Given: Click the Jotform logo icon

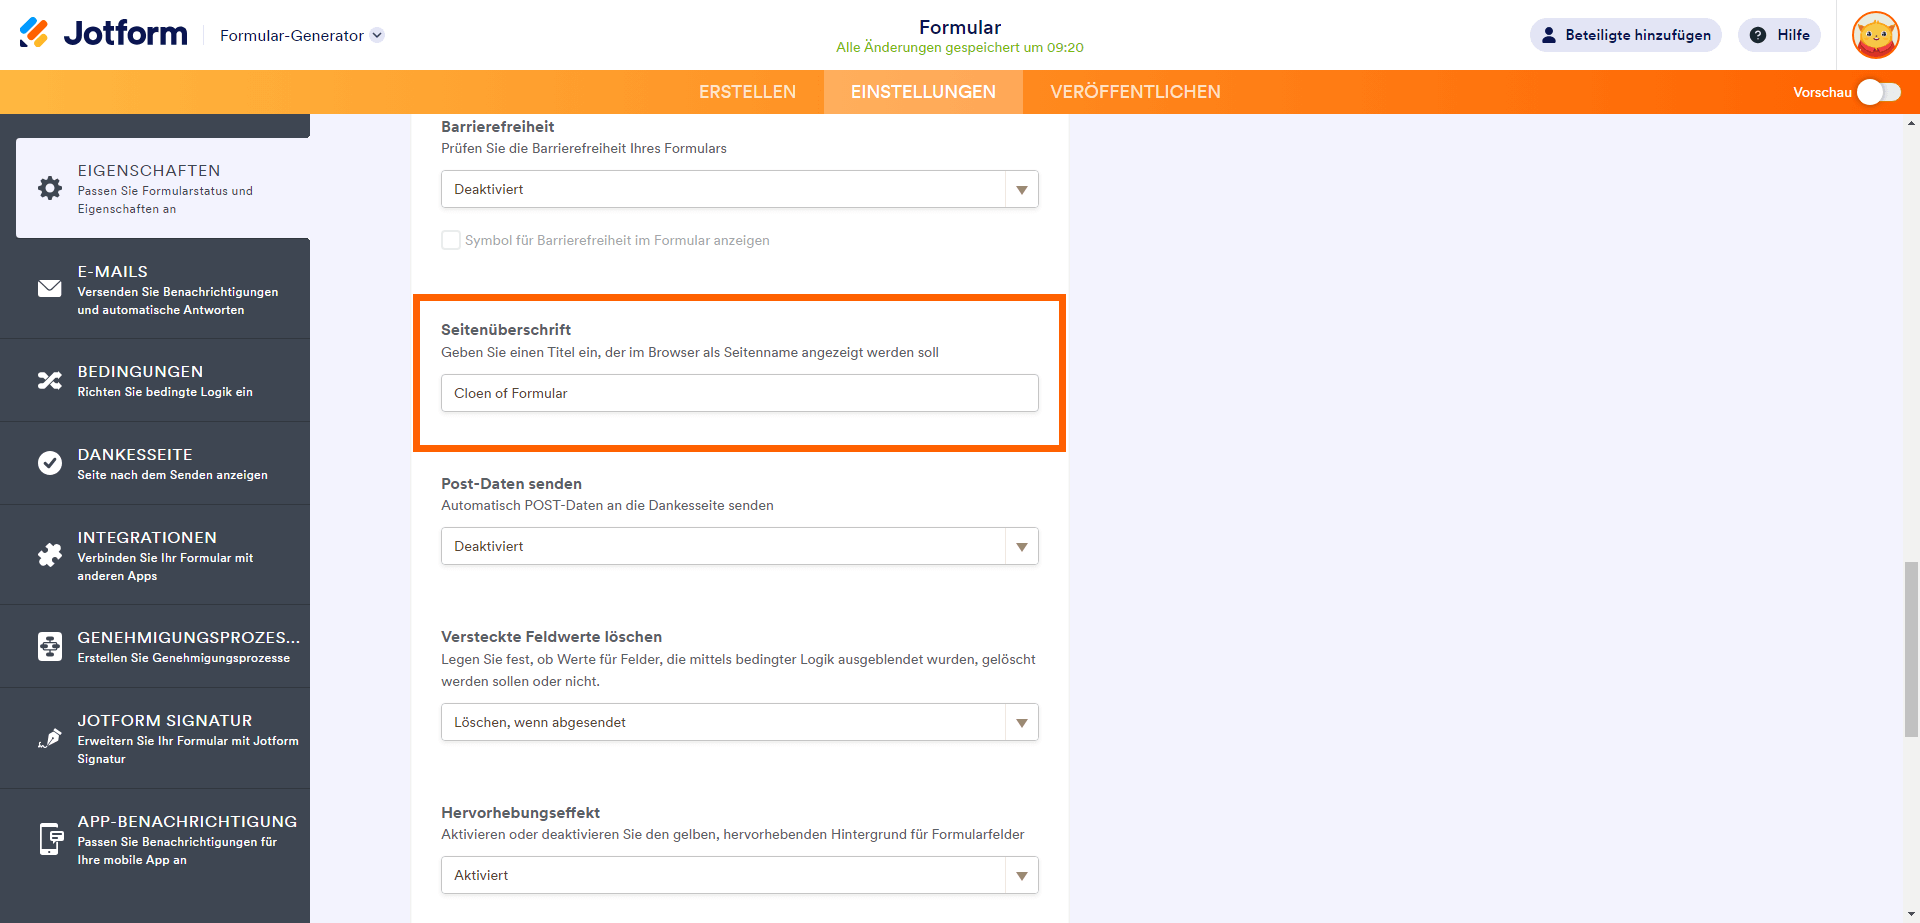Looking at the screenshot, I should (x=34, y=33).
